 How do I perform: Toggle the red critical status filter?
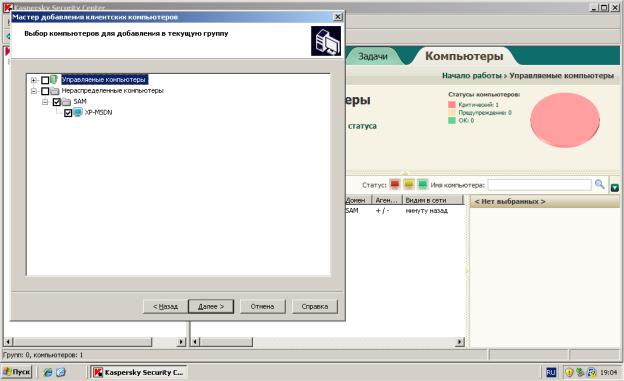395,185
